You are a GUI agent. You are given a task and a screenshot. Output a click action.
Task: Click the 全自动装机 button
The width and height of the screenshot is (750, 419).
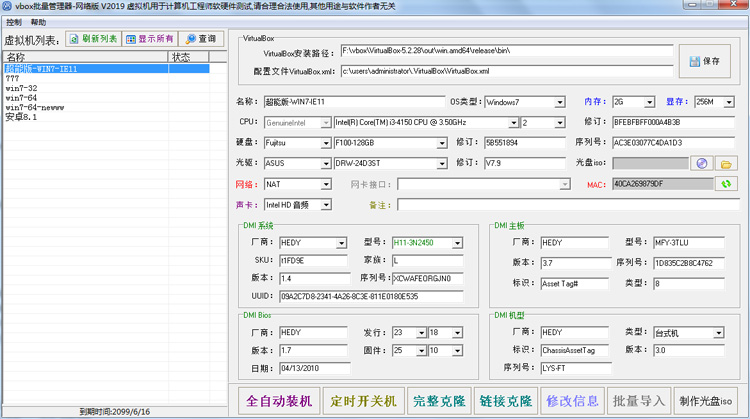tap(279, 401)
